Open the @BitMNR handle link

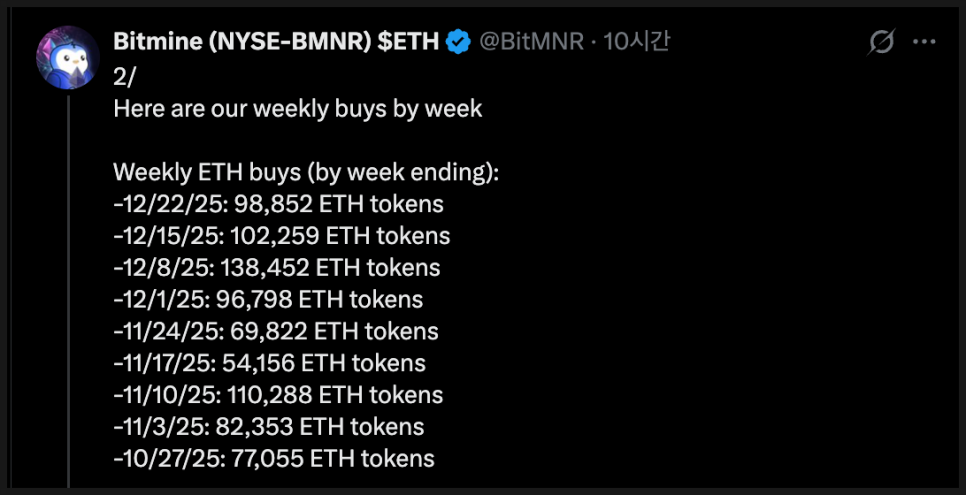[x=531, y=42]
